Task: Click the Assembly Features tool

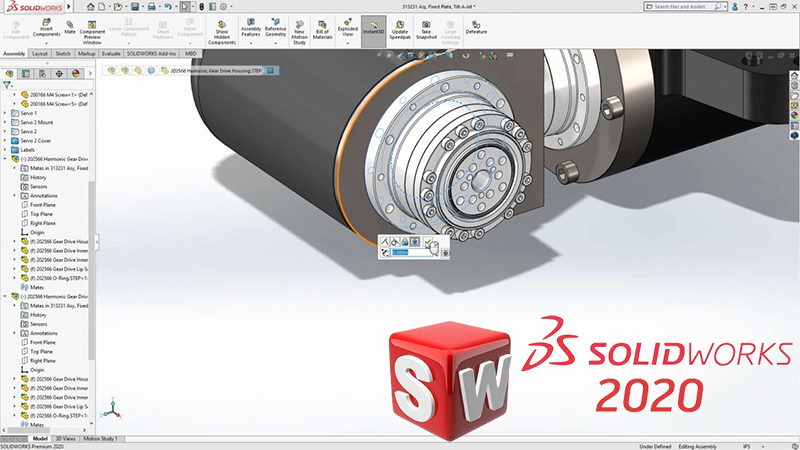Action: coord(251,28)
